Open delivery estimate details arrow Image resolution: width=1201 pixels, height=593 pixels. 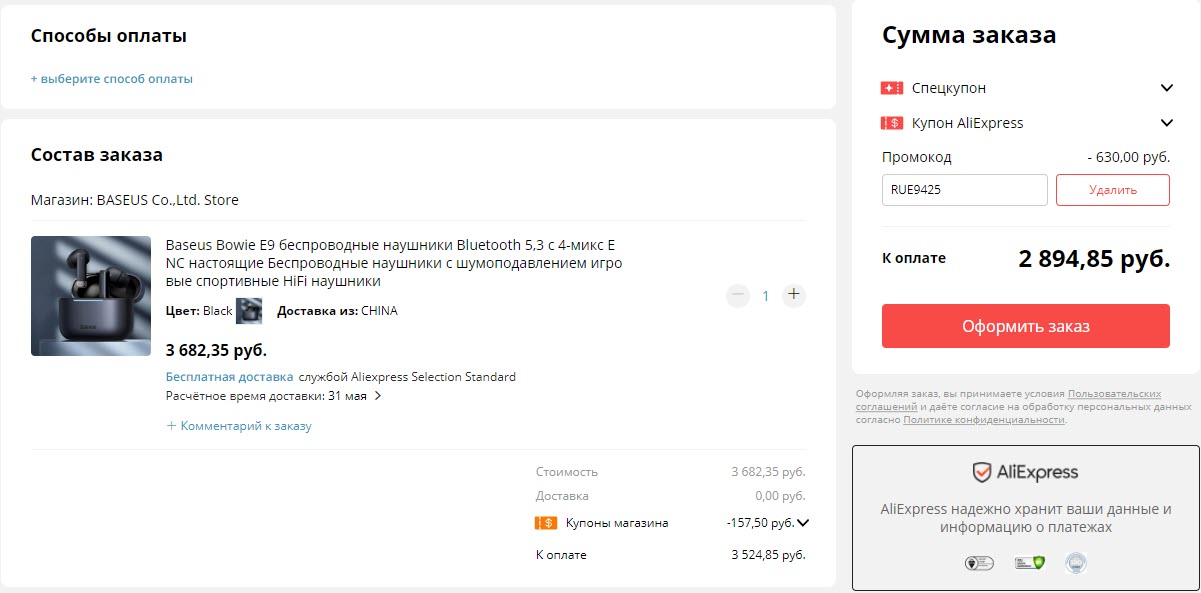point(378,396)
